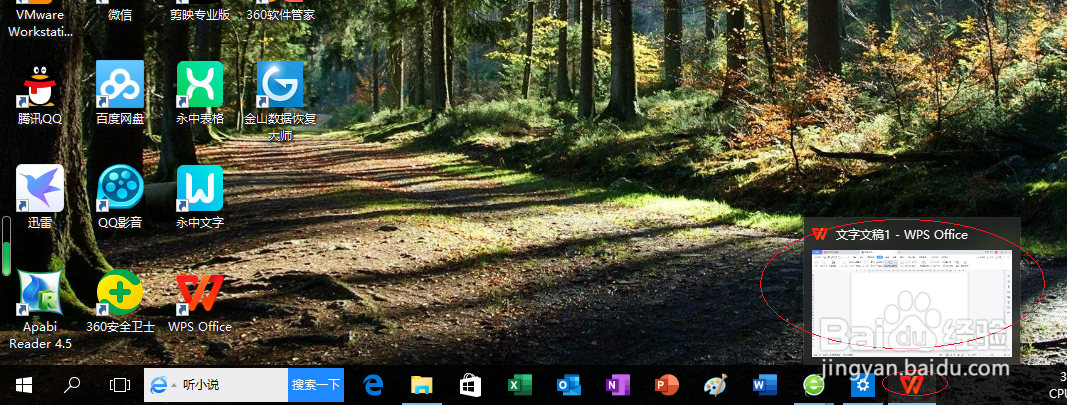Launch the 剪映专业版 desktop shortcut
1067x405 pixels.
coord(200,11)
